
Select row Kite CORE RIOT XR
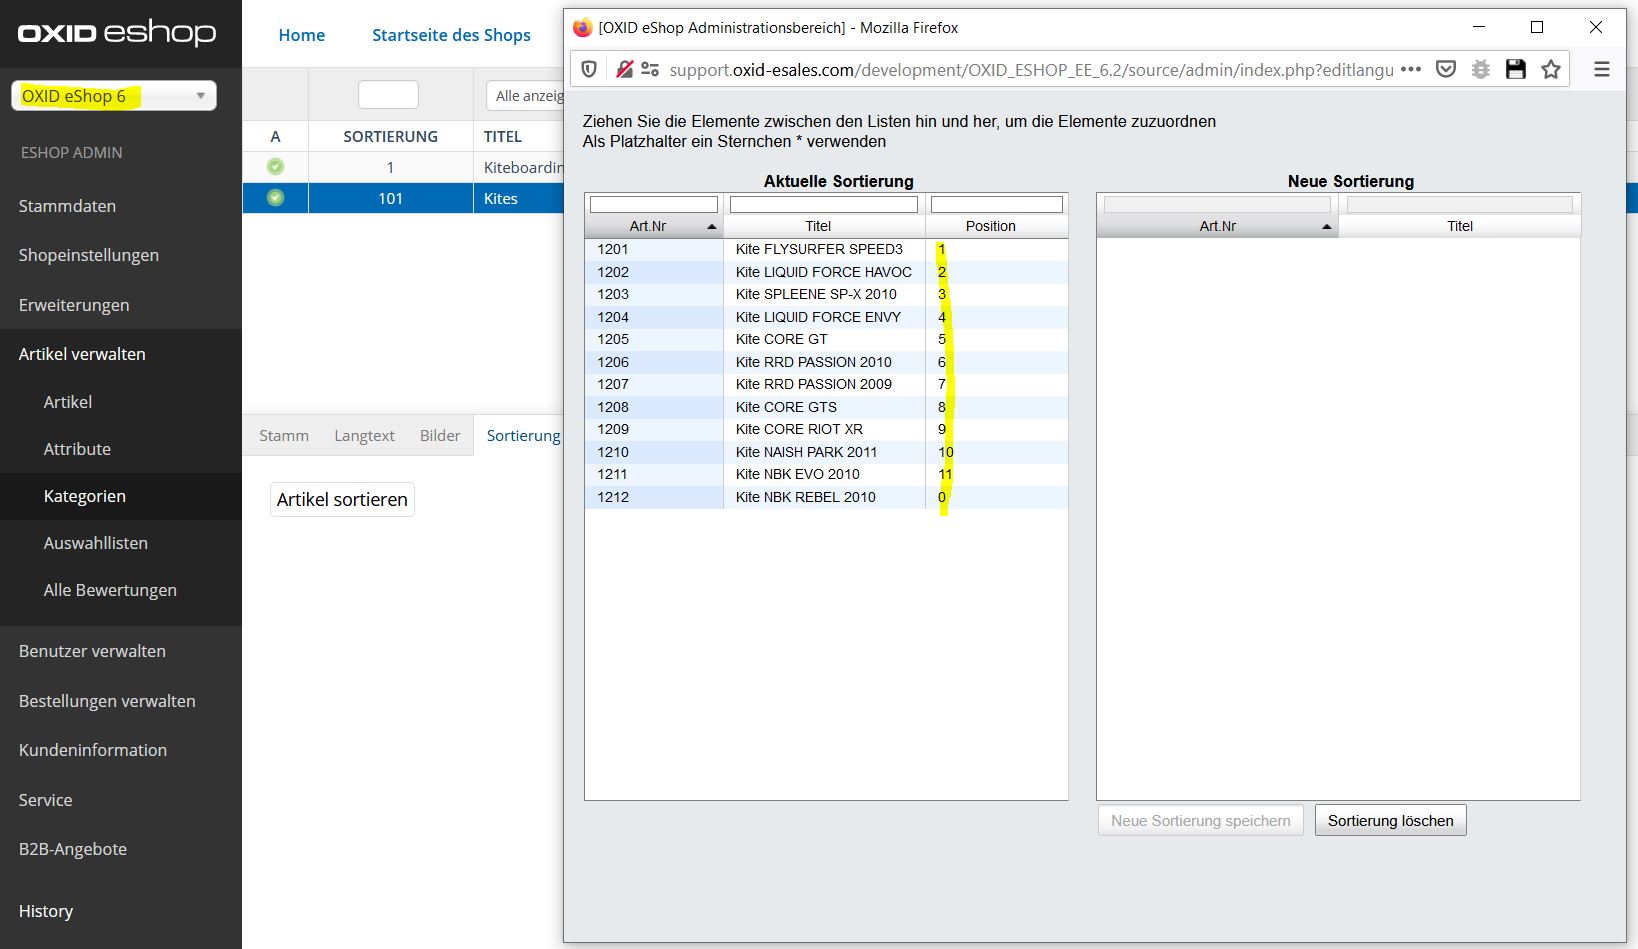(x=826, y=429)
